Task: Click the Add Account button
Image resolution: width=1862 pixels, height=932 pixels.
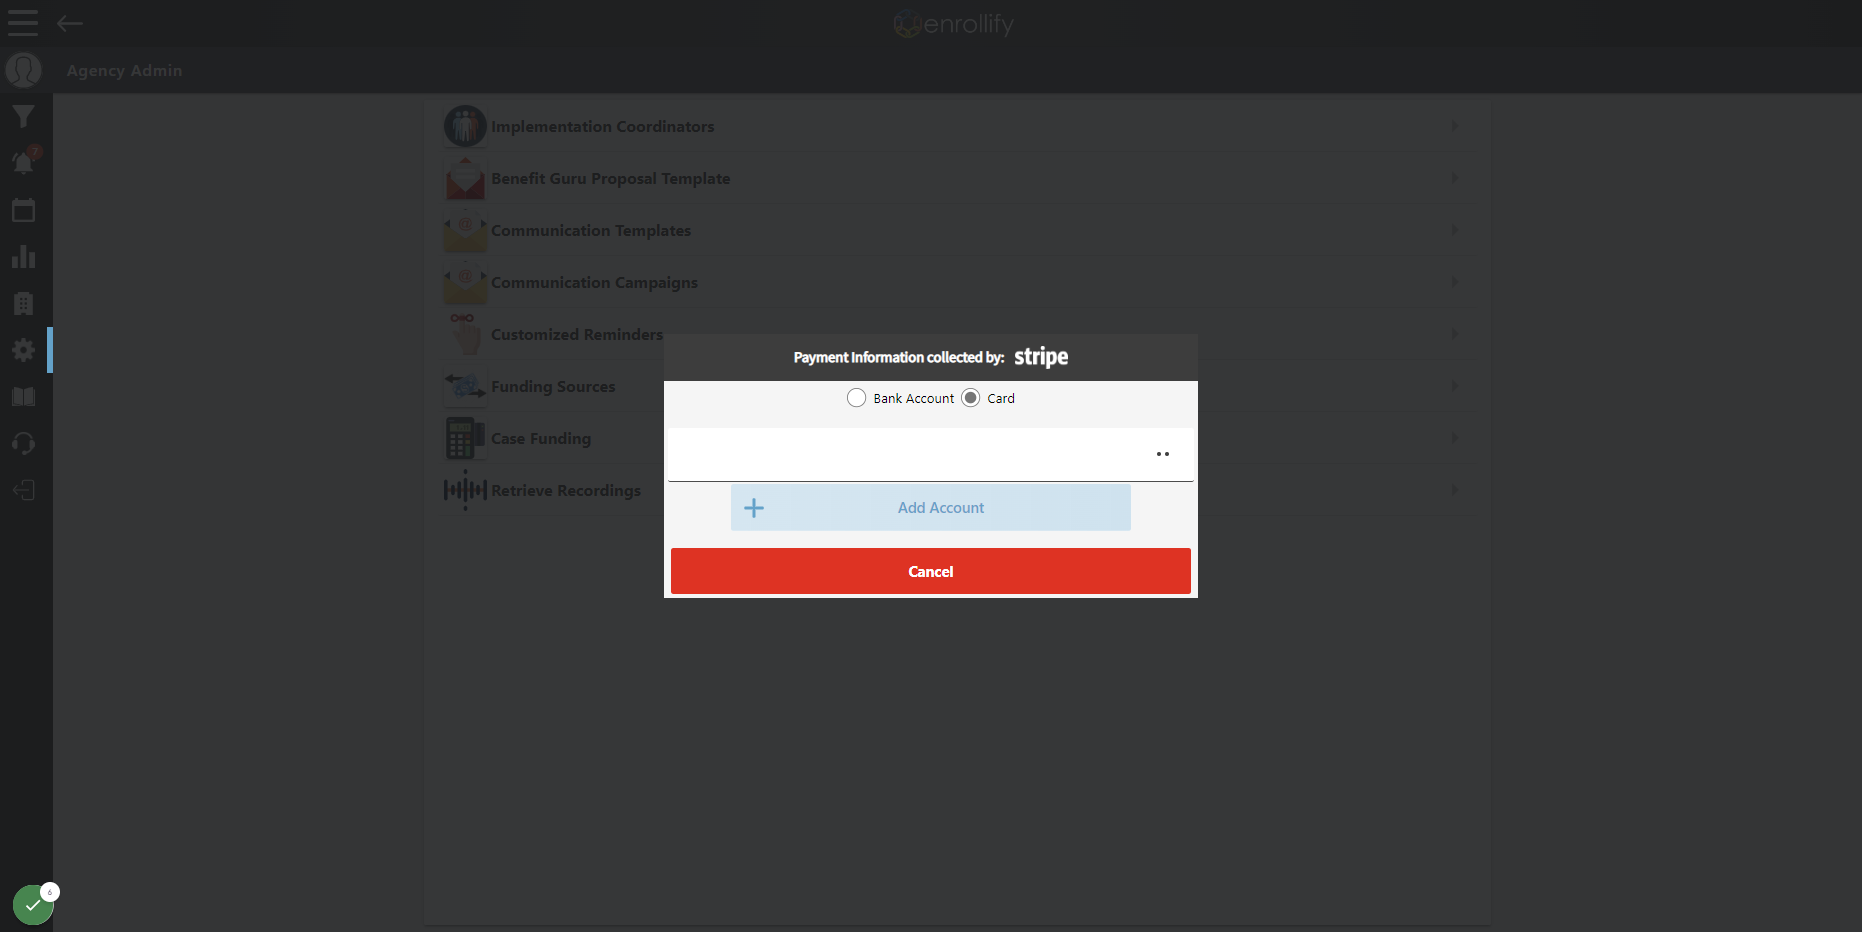Action: [x=931, y=508]
